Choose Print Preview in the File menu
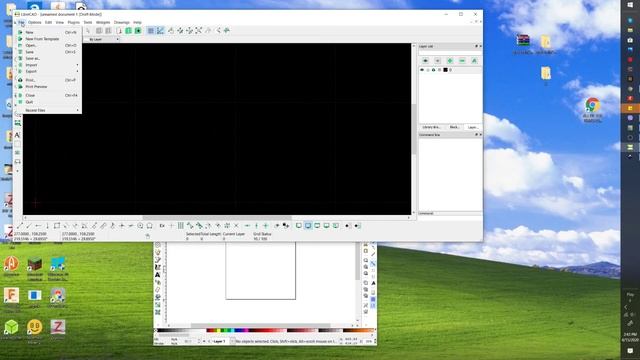640x360 pixels. [48, 87]
